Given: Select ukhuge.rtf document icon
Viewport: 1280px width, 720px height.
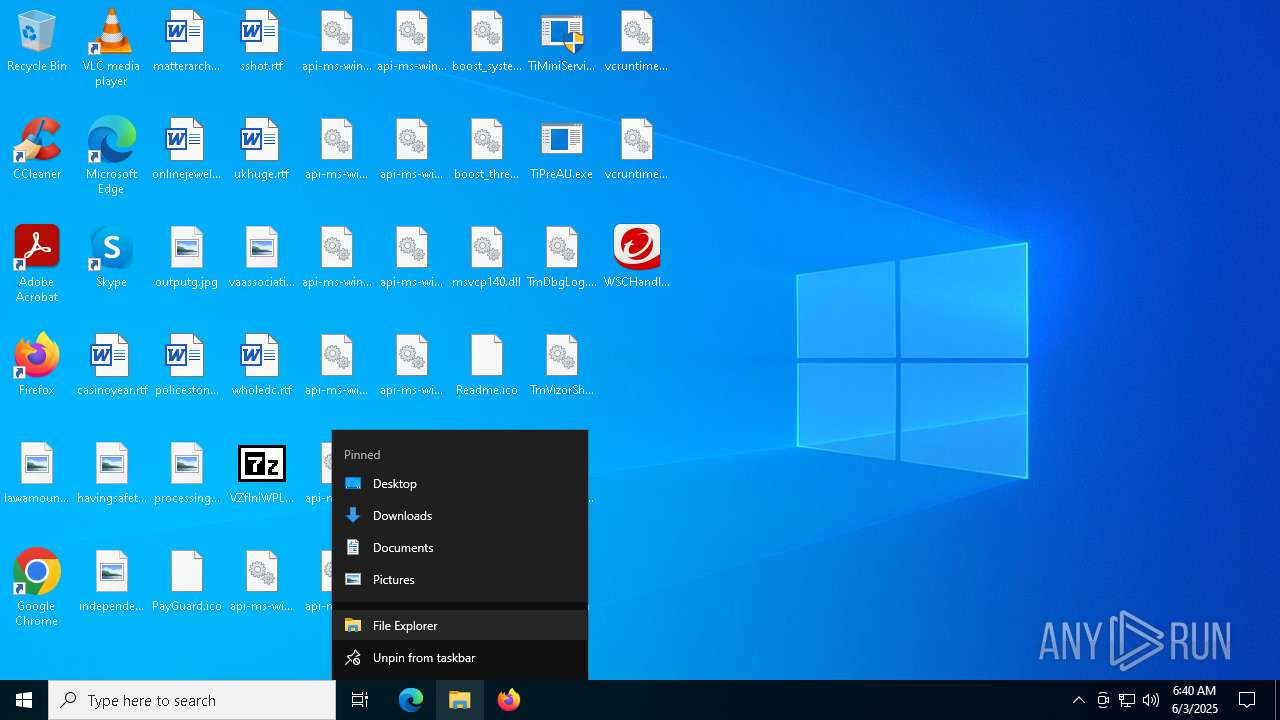Looking at the screenshot, I should pos(261,149).
